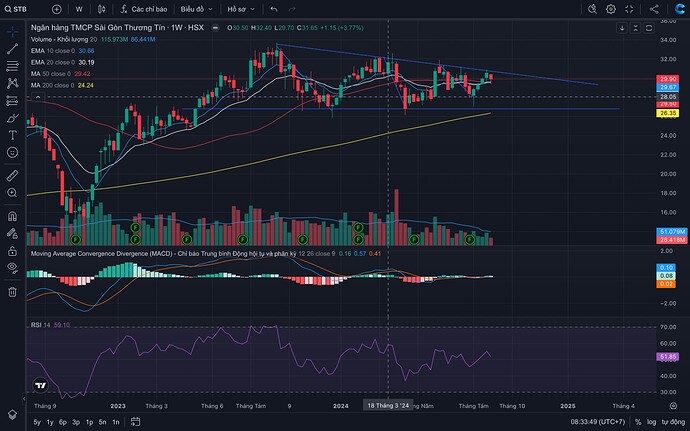Screen dimensions: 690x431
Task: Select the brush drawing tool
Action: [12, 118]
